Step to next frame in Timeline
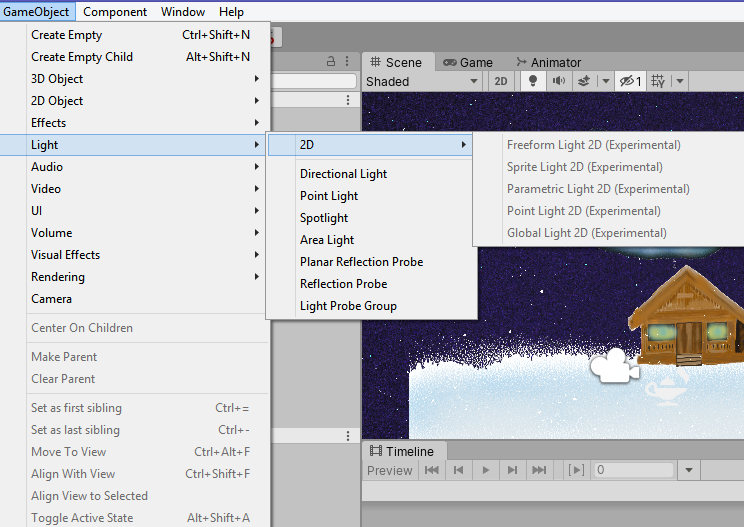 point(512,470)
